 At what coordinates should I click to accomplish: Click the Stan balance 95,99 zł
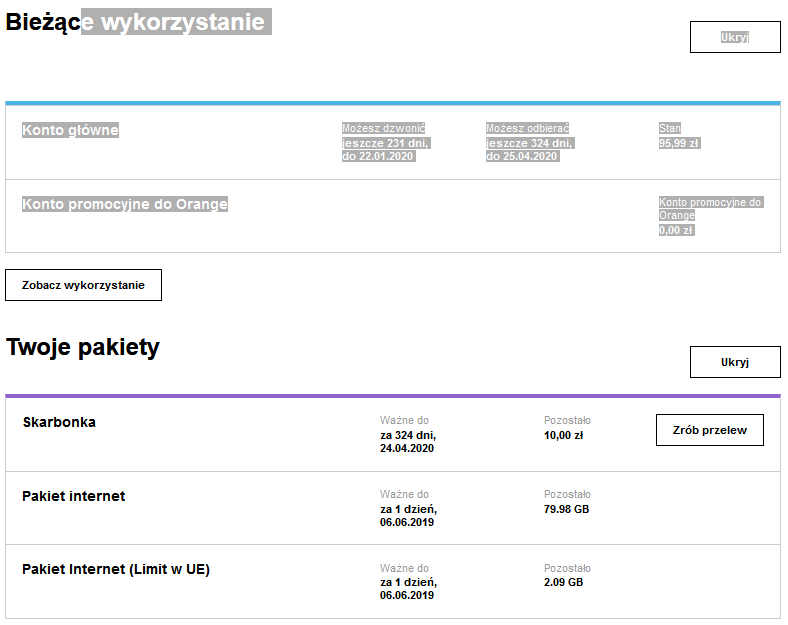(x=678, y=143)
